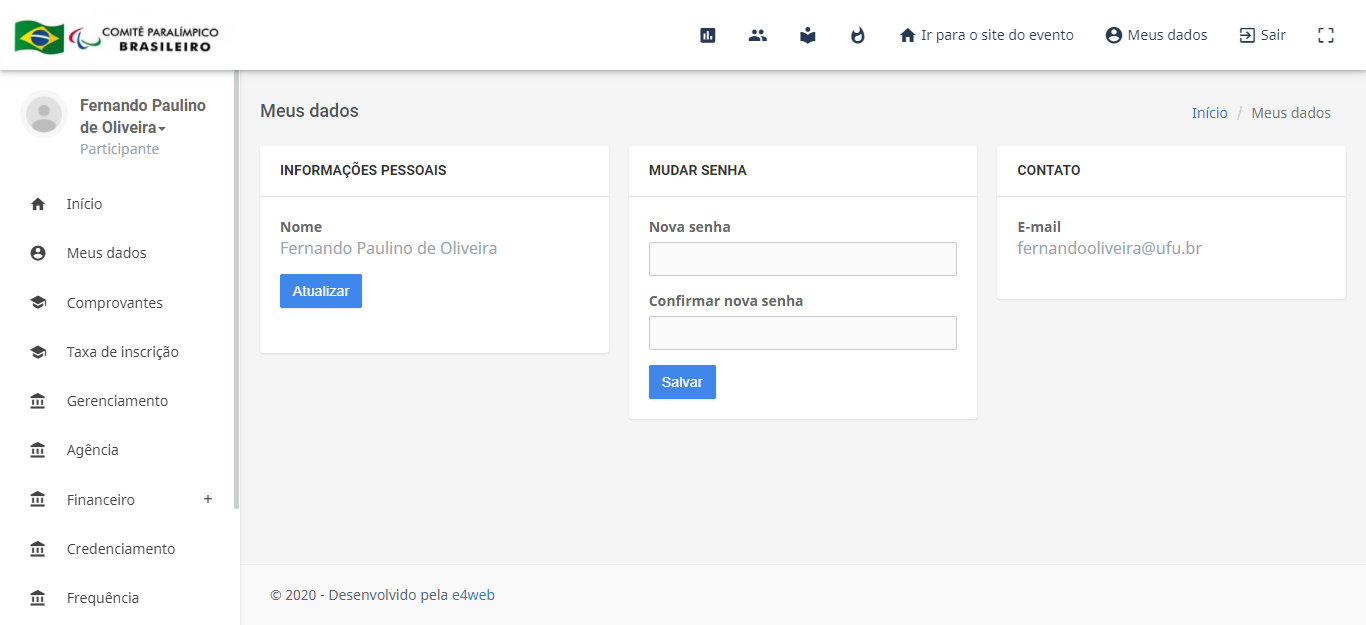Viewport: 1366px width, 625px height.
Task: Focus the Nova senha input field
Action: click(x=802, y=259)
